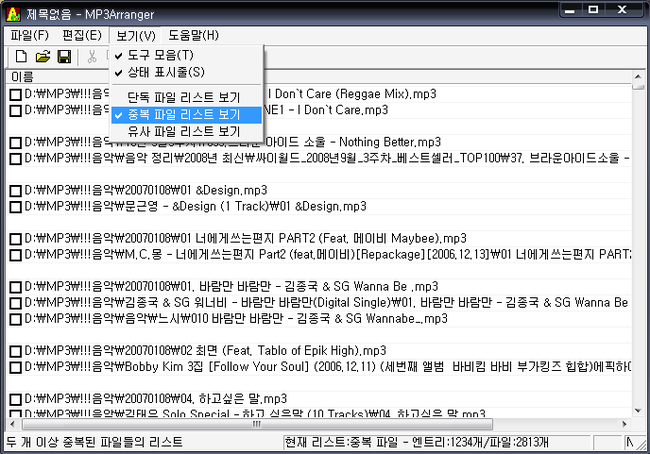Open the 도움말(H) menu
650x454 pixels.
[x=193, y=35]
